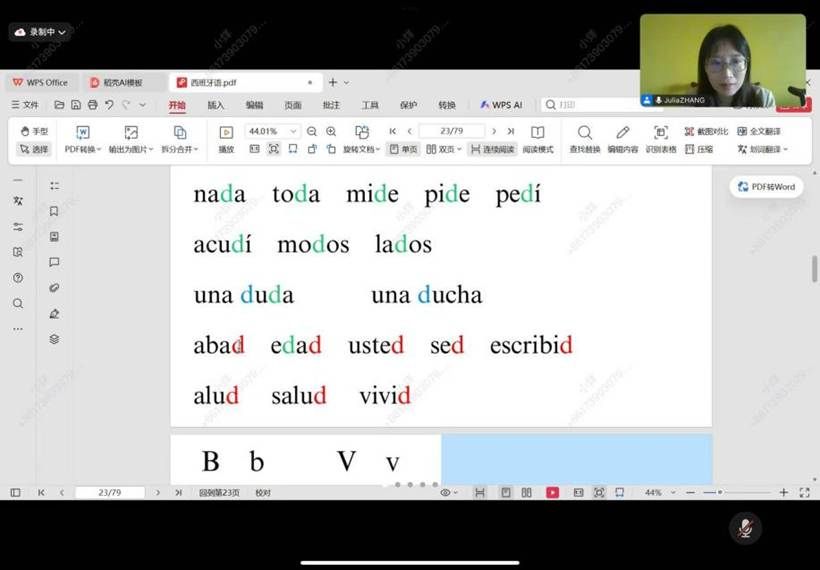Open the comments speech bubble sidebar icon
The height and width of the screenshot is (570, 820).
[54, 262]
